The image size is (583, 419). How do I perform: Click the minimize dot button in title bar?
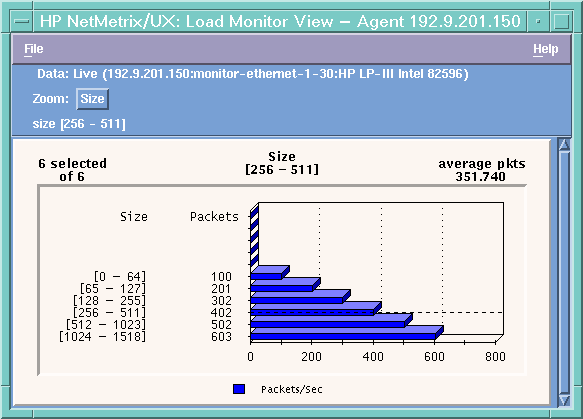[x=538, y=21]
